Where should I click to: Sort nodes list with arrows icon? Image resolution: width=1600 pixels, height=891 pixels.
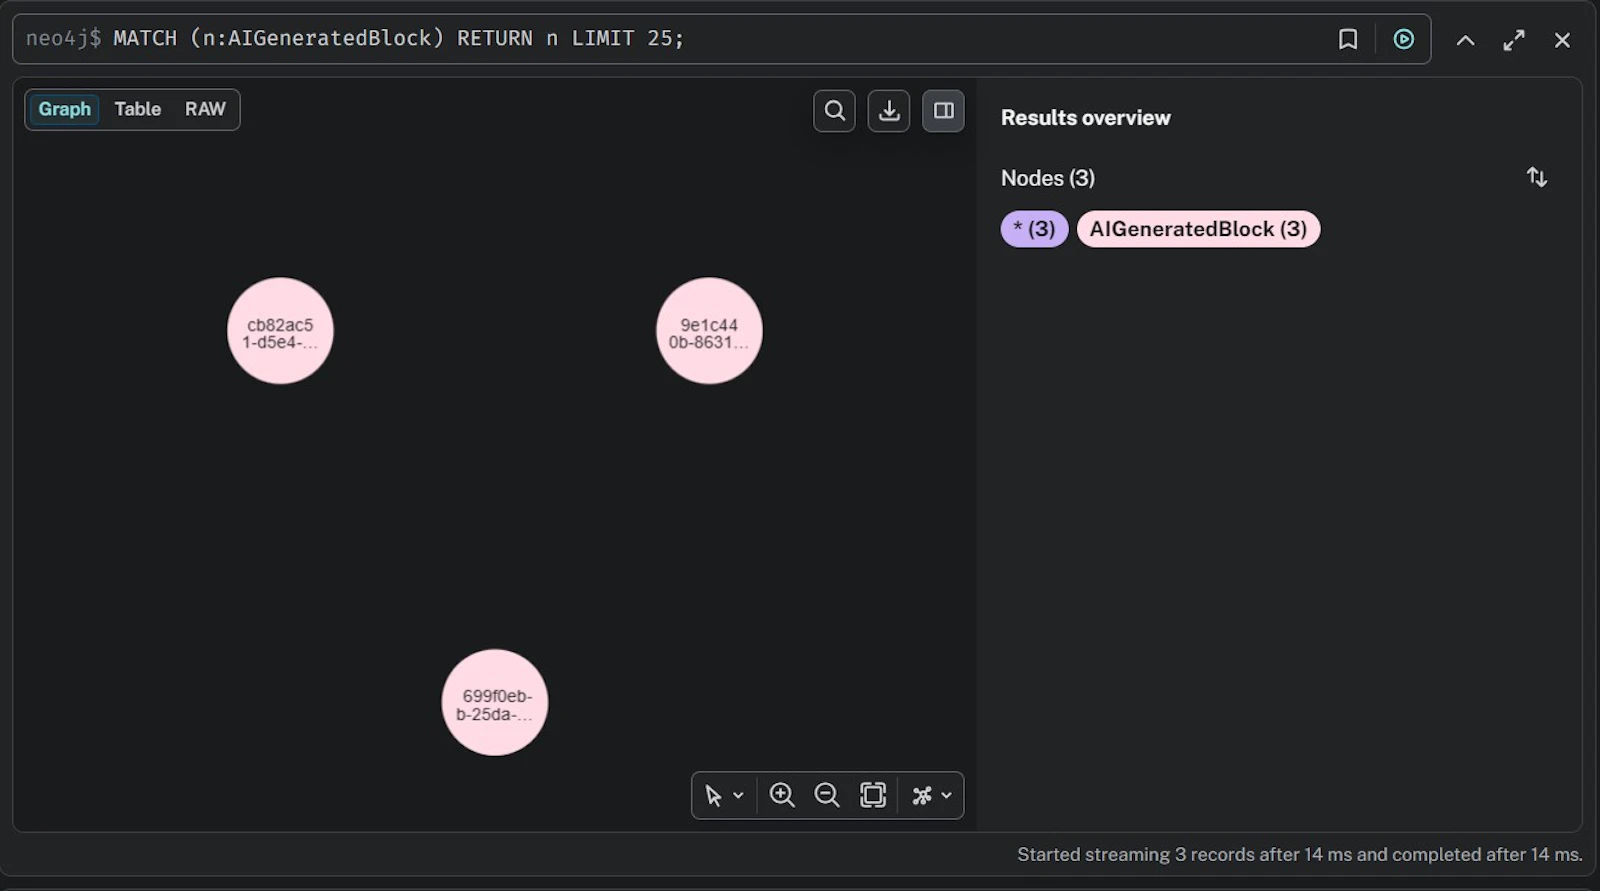1537,177
